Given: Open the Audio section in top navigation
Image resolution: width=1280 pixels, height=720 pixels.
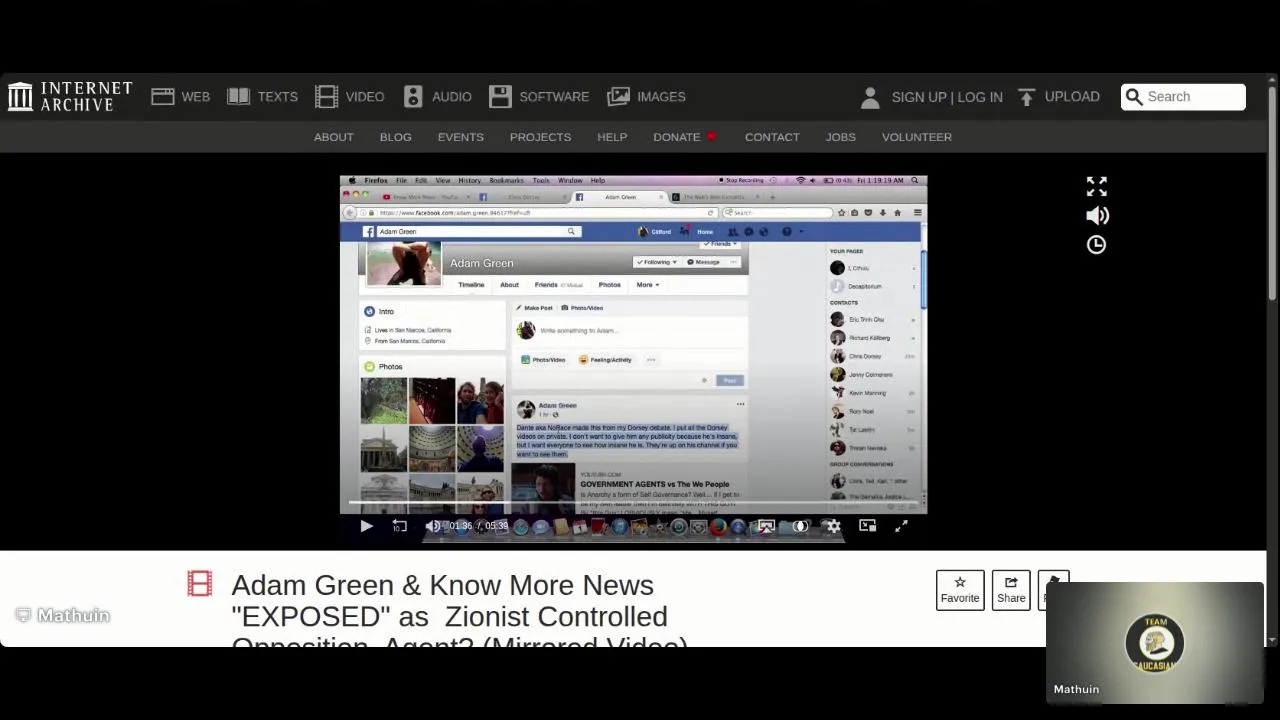Looking at the screenshot, I should [x=438, y=97].
